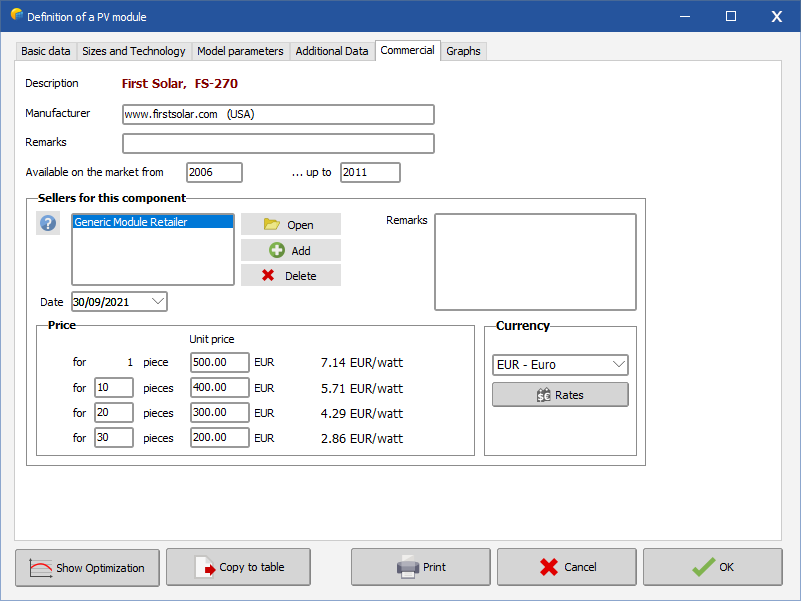Focus the manufacturer Remarks field
Image resolution: width=801 pixels, height=601 pixels.
click(278, 144)
